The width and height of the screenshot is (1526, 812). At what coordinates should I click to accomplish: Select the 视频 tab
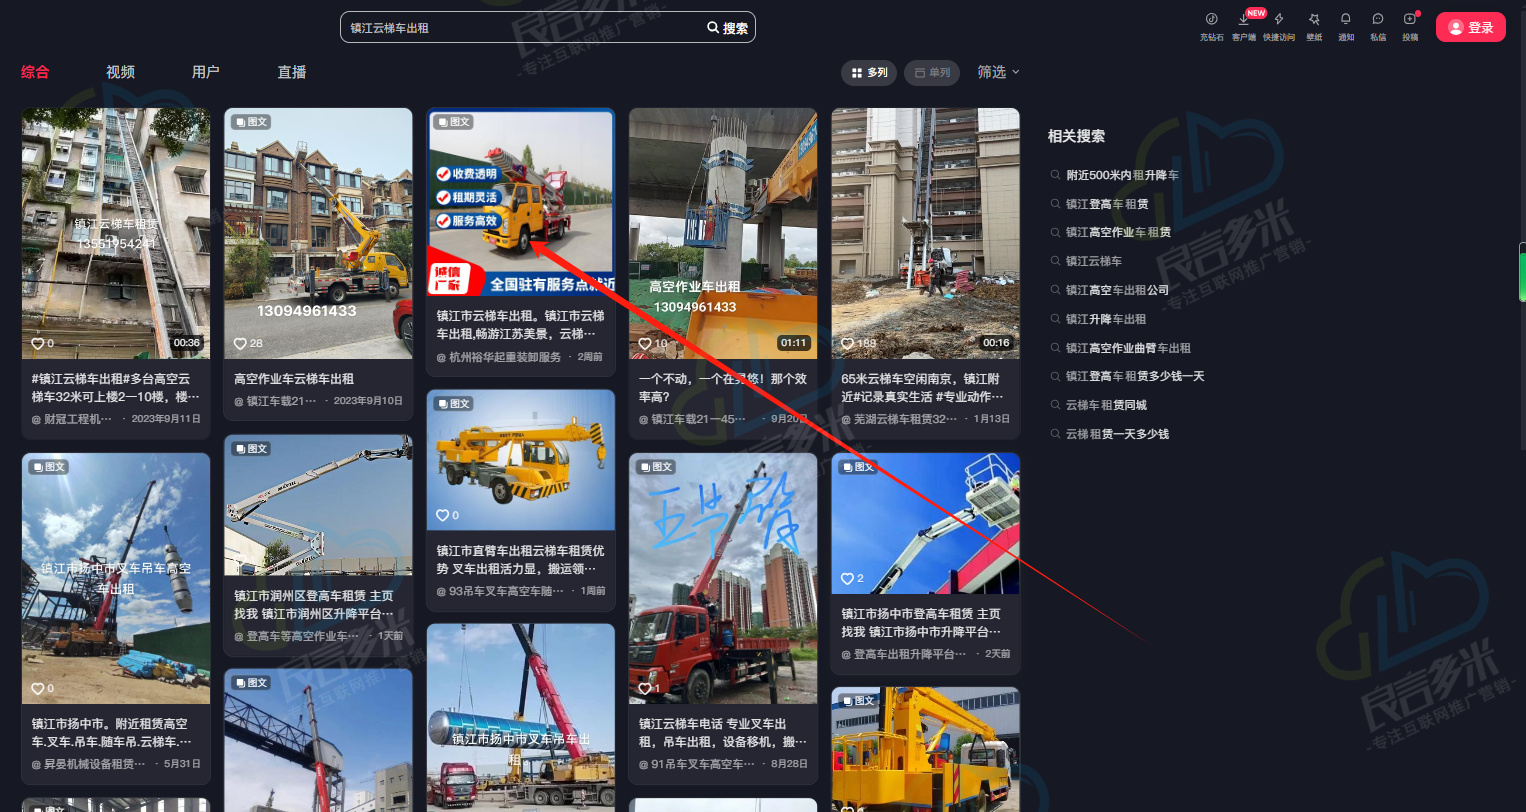[120, 72]
